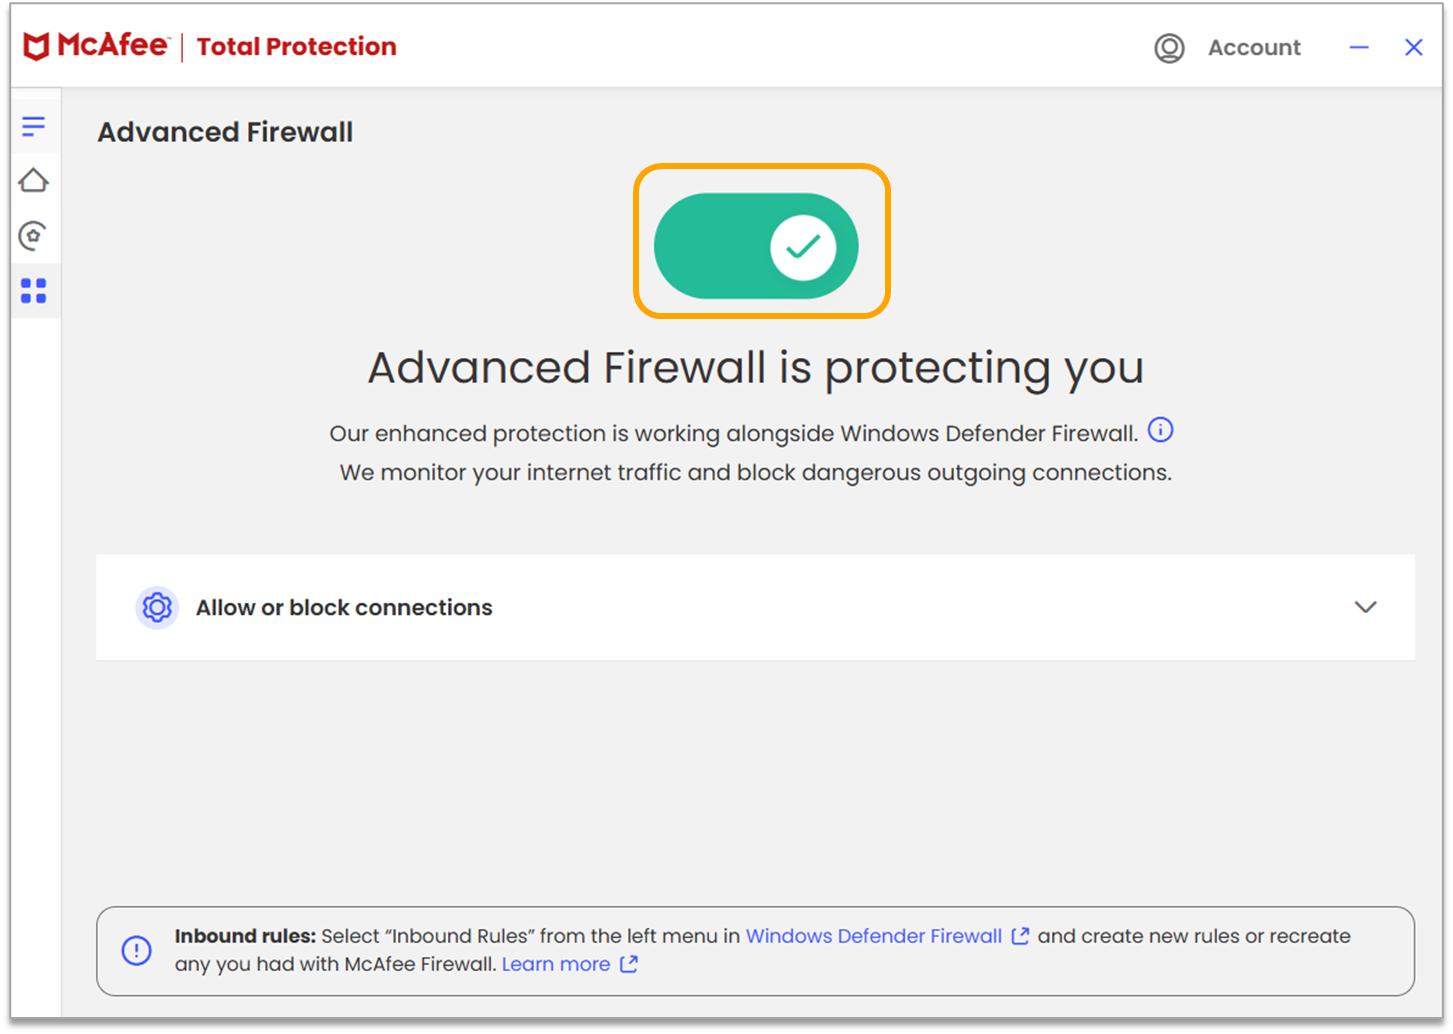The width and height of the screenshot is (1453, 1034).
Task: Click the account profile avatar icon
Action: pos(1169,48)
